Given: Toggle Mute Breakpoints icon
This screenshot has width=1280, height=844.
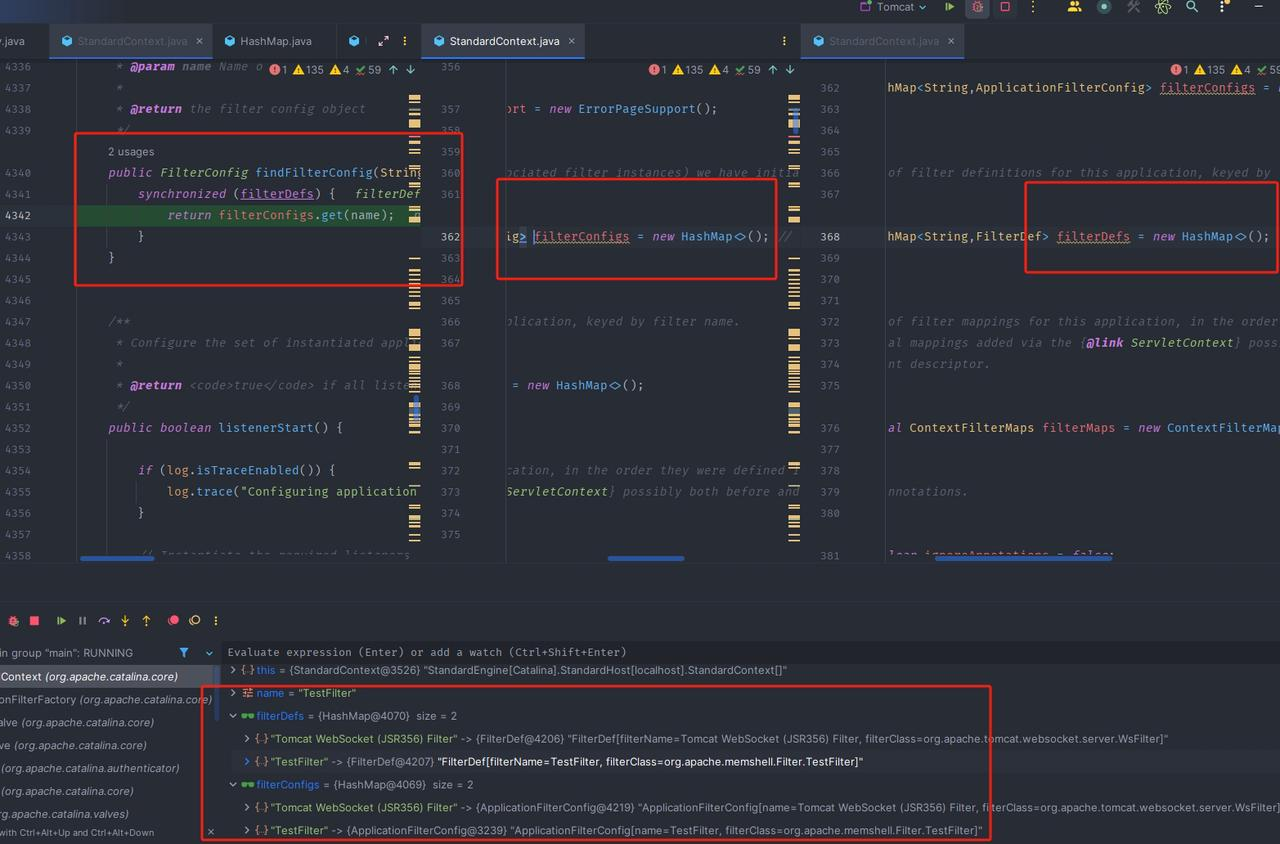Looking at the screenshot, I should tap(195, 621).
